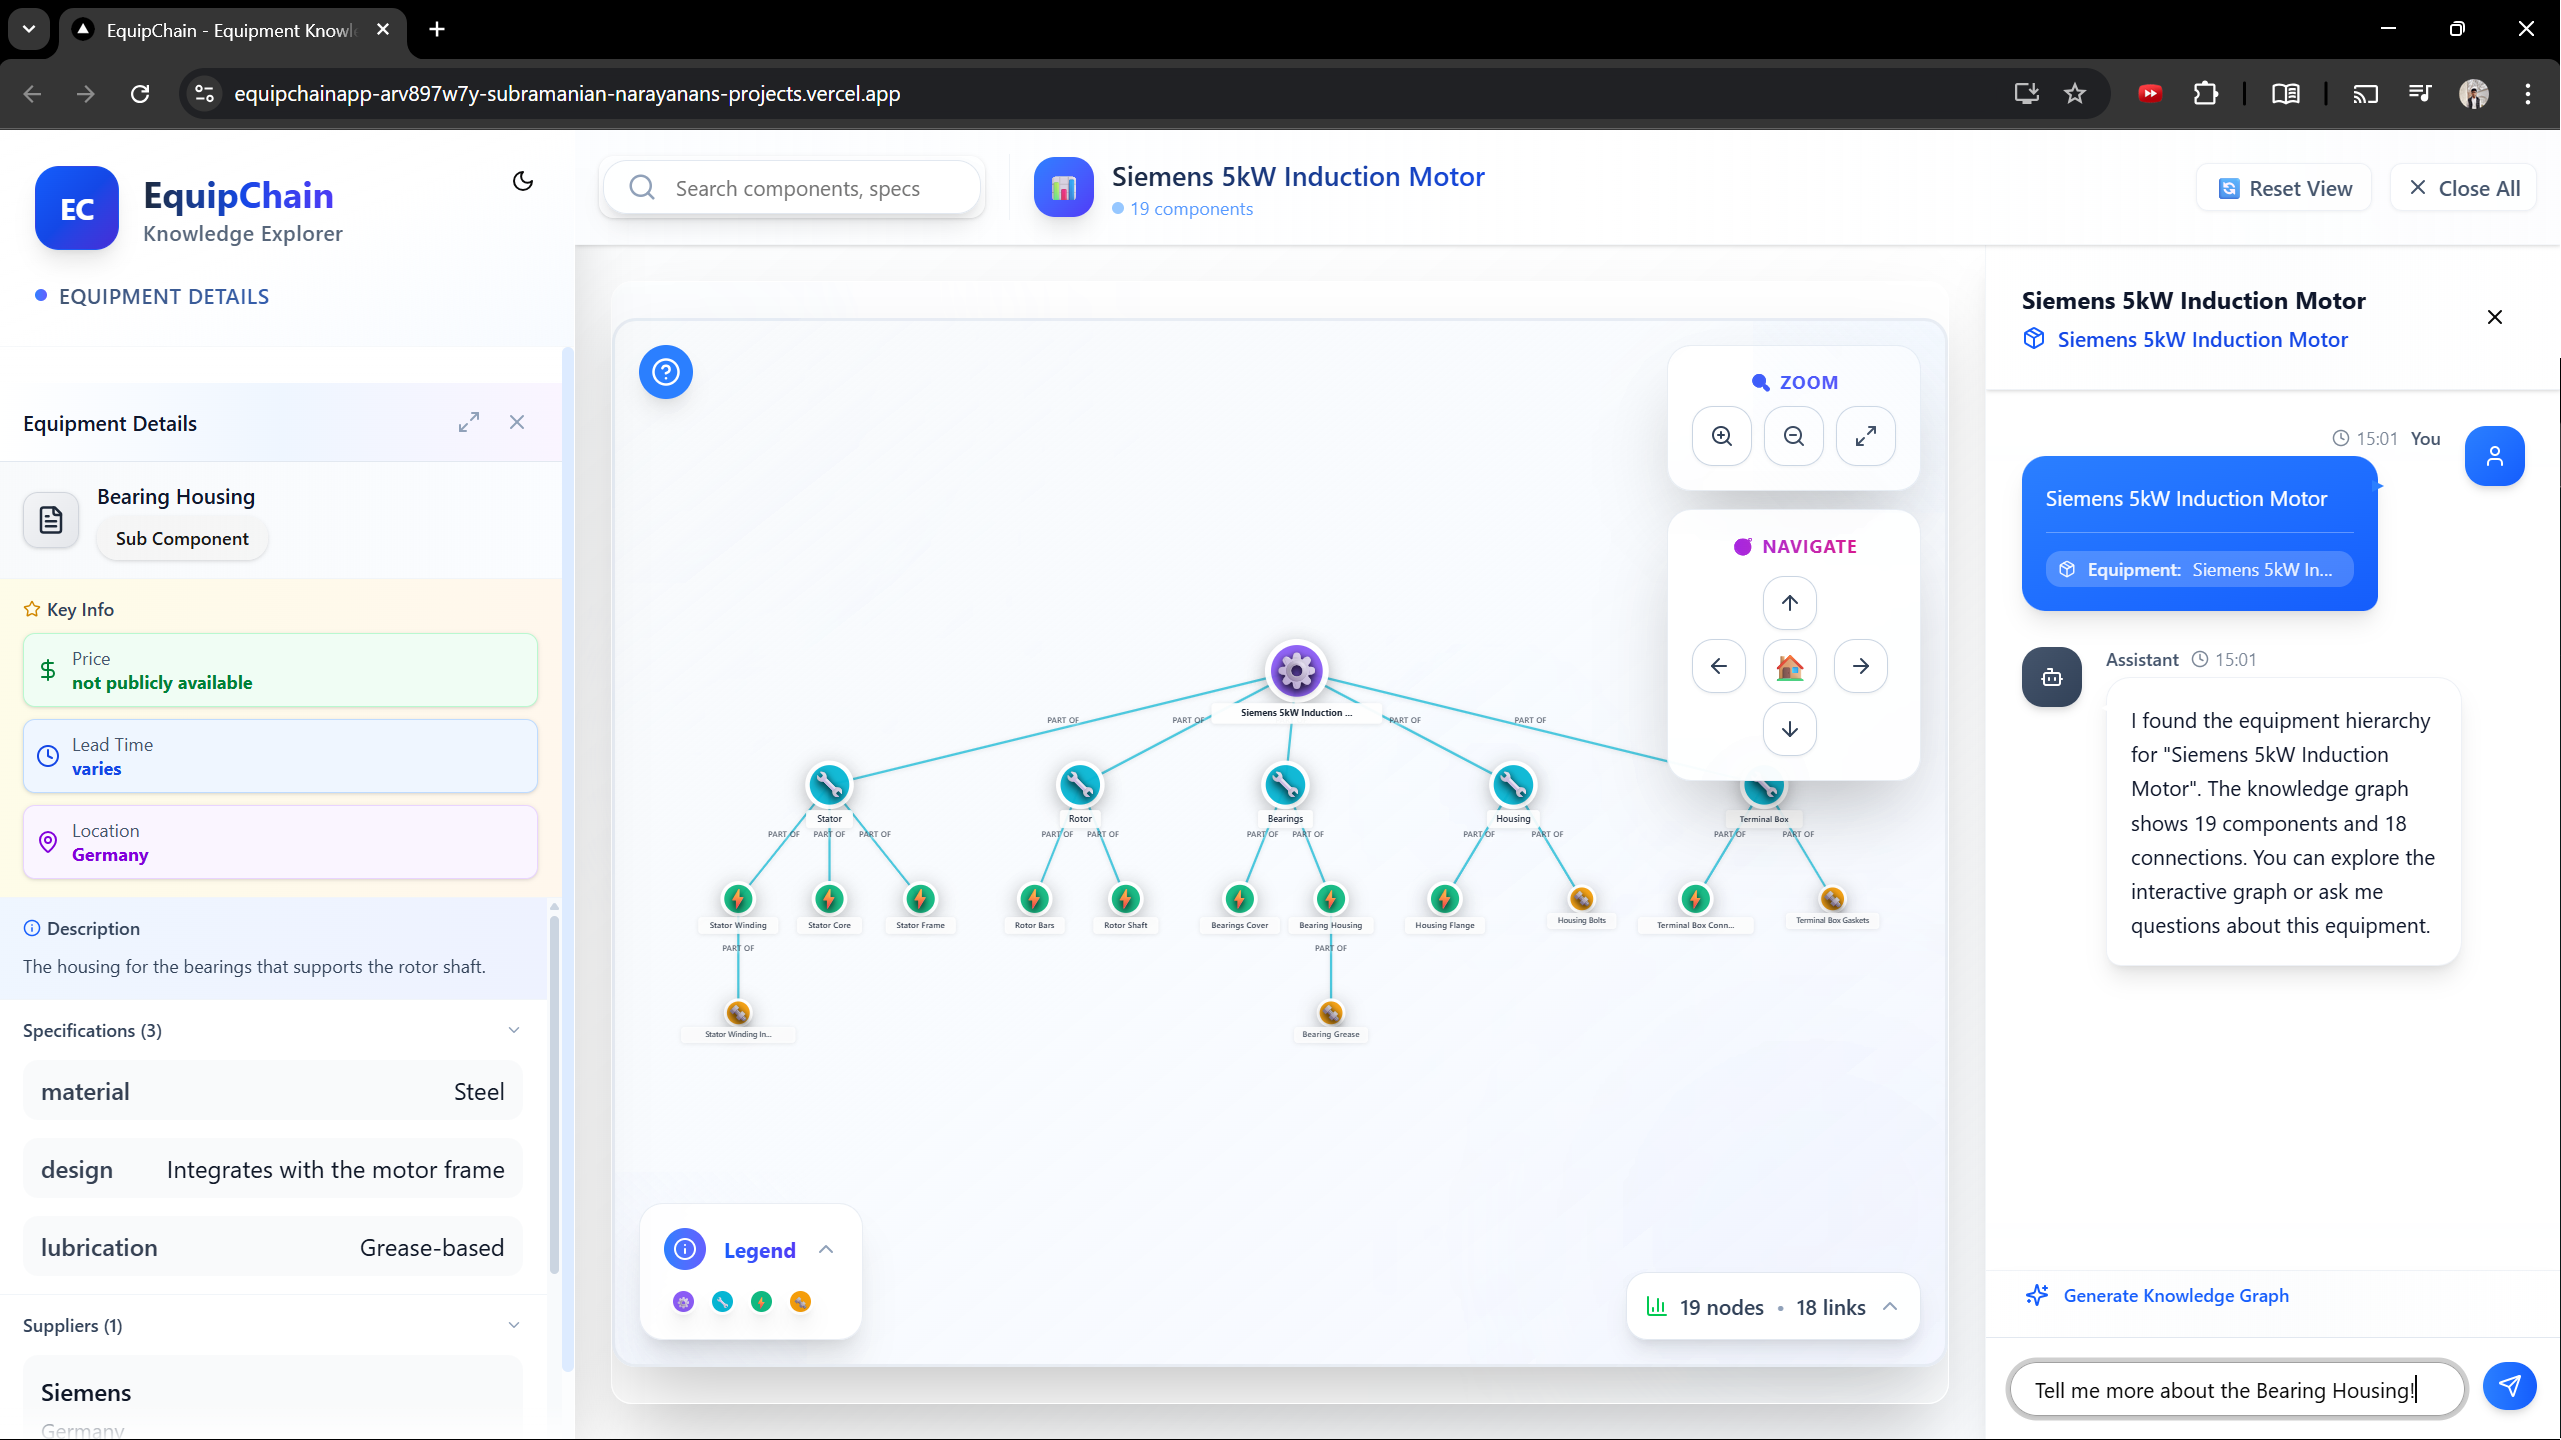Collapse the Suppliers section
Viewport: 2561px width, 1440px height.
click(514, 1325)
